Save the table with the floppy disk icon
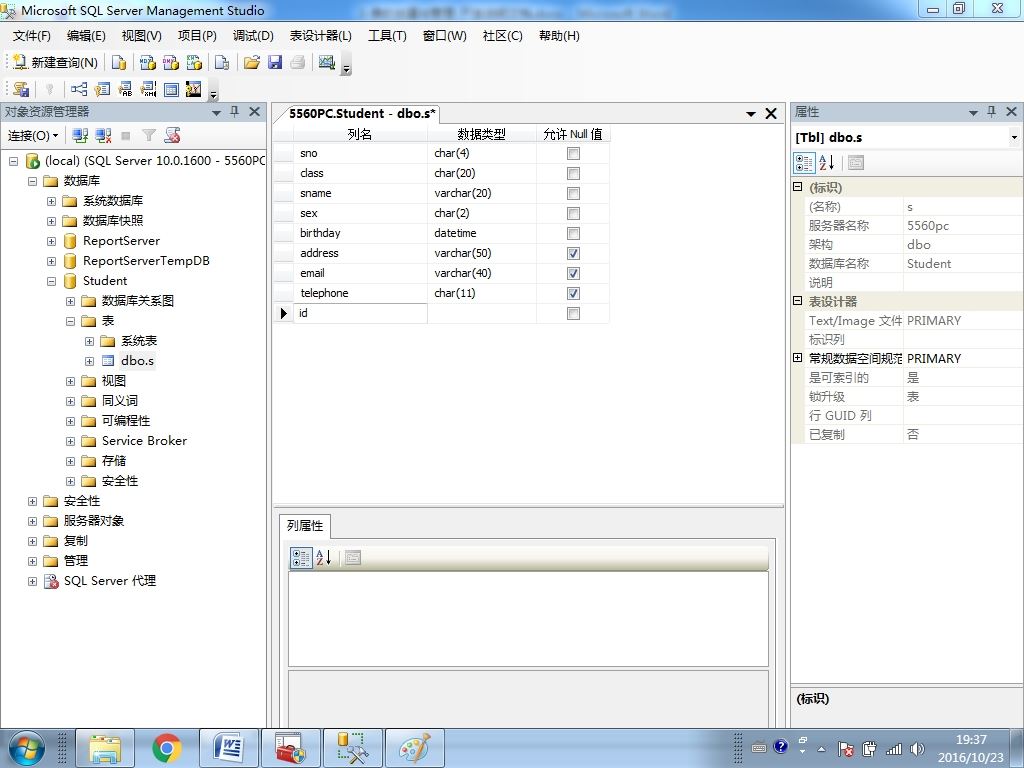1024x768 pixels. coord(275,62)
